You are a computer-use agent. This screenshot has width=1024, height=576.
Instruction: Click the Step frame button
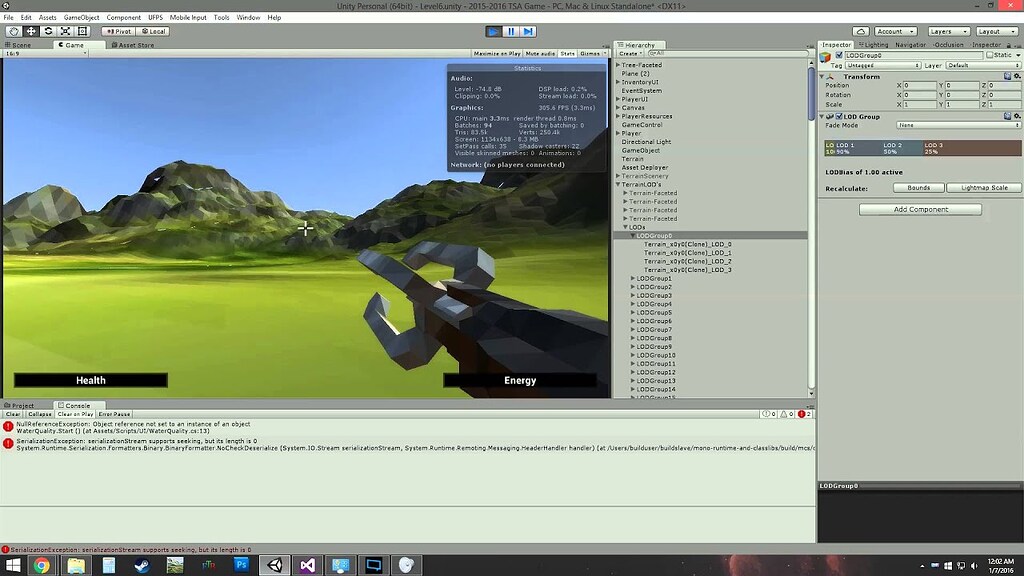click(527, 31)
